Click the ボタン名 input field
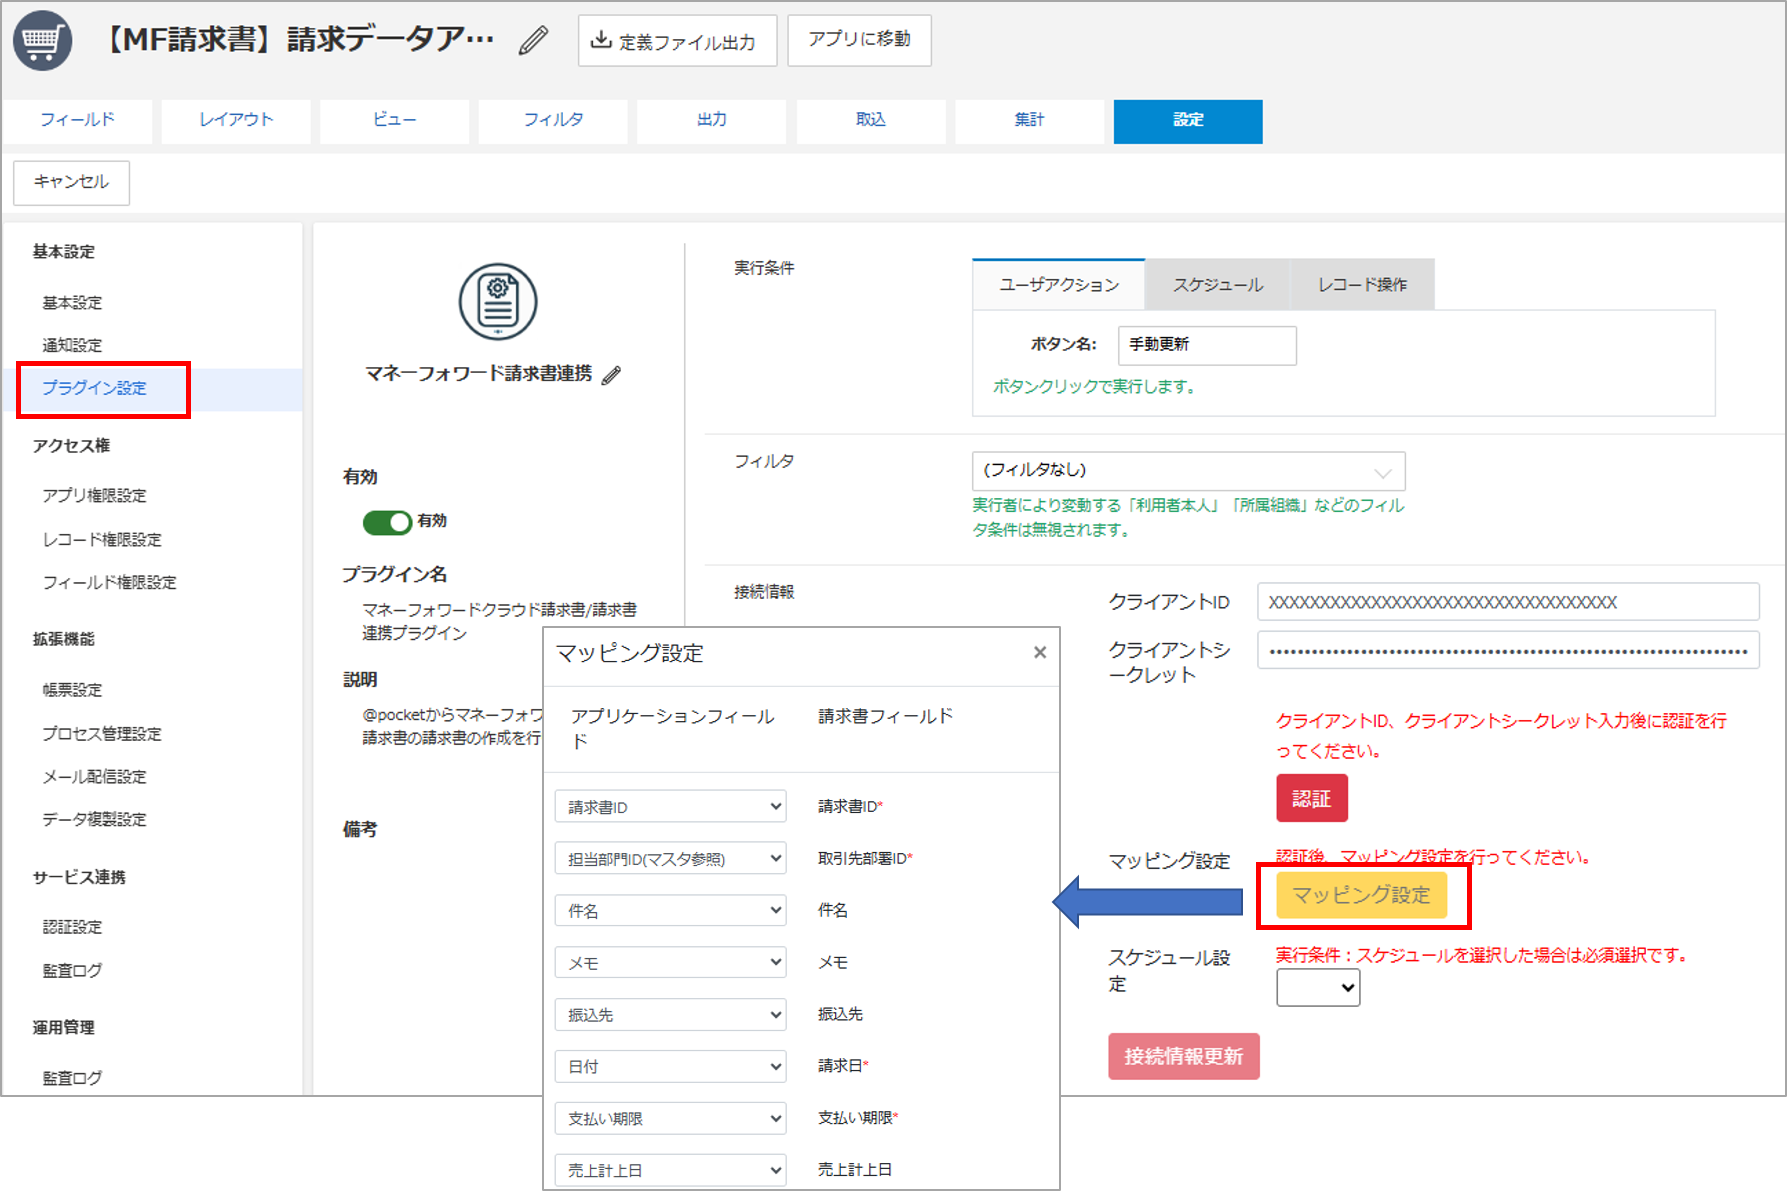Viewport: 1787px width, 1191px height. (1207, 345)
